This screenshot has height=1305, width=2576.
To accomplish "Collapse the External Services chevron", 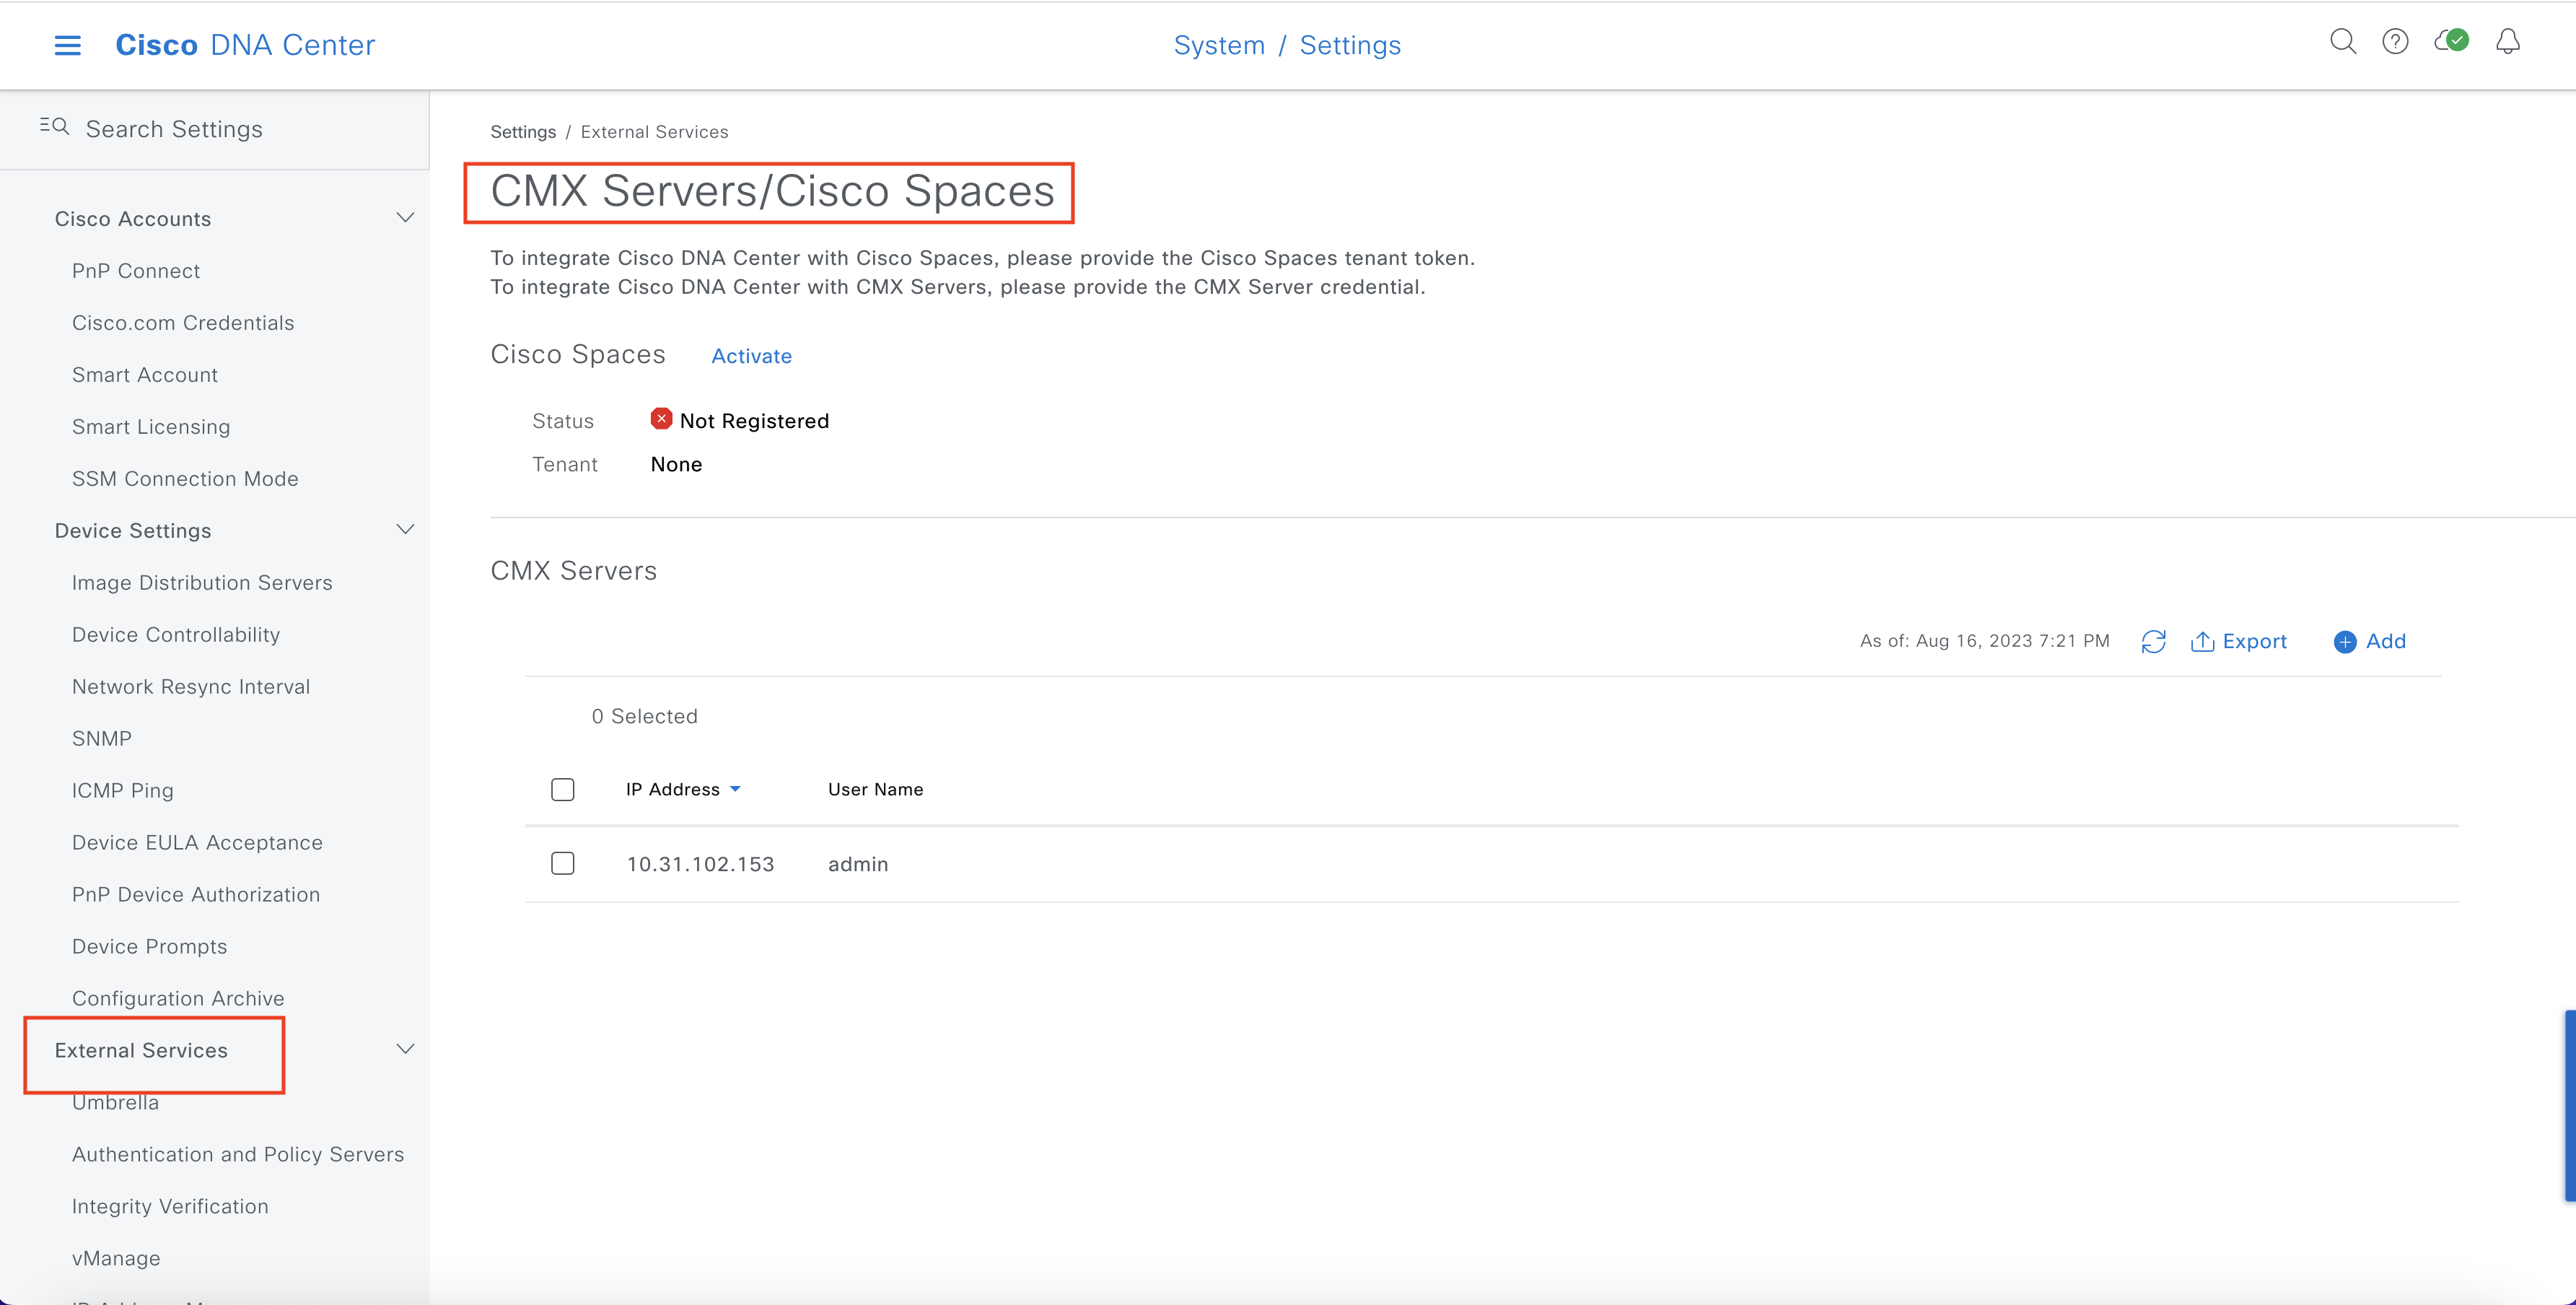I will [405, 1050].
